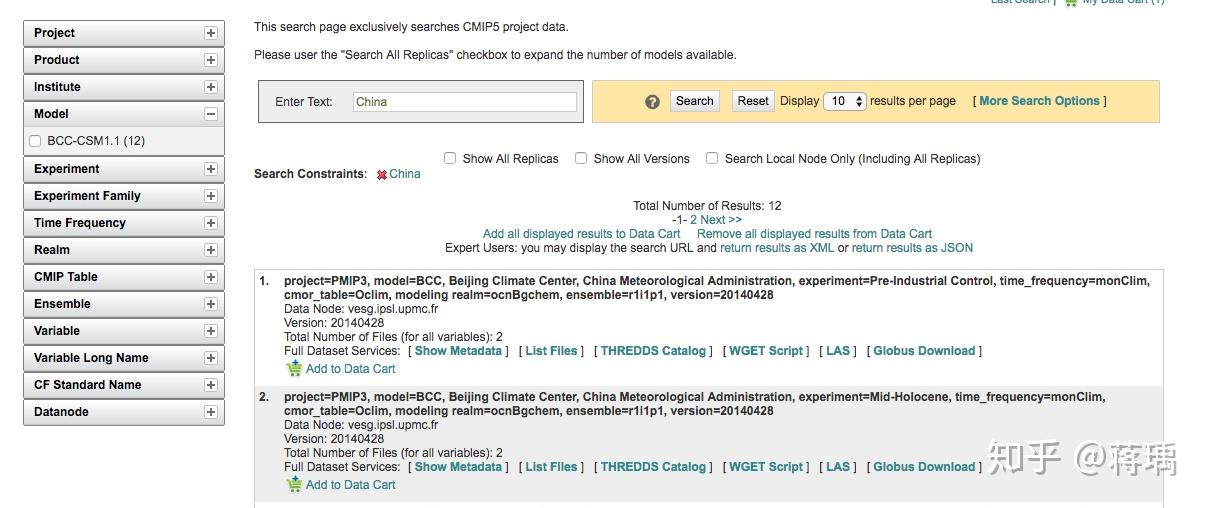The image size is (1208, 508).
Task: Expand the Institute facet
Action: click(211, 87)
